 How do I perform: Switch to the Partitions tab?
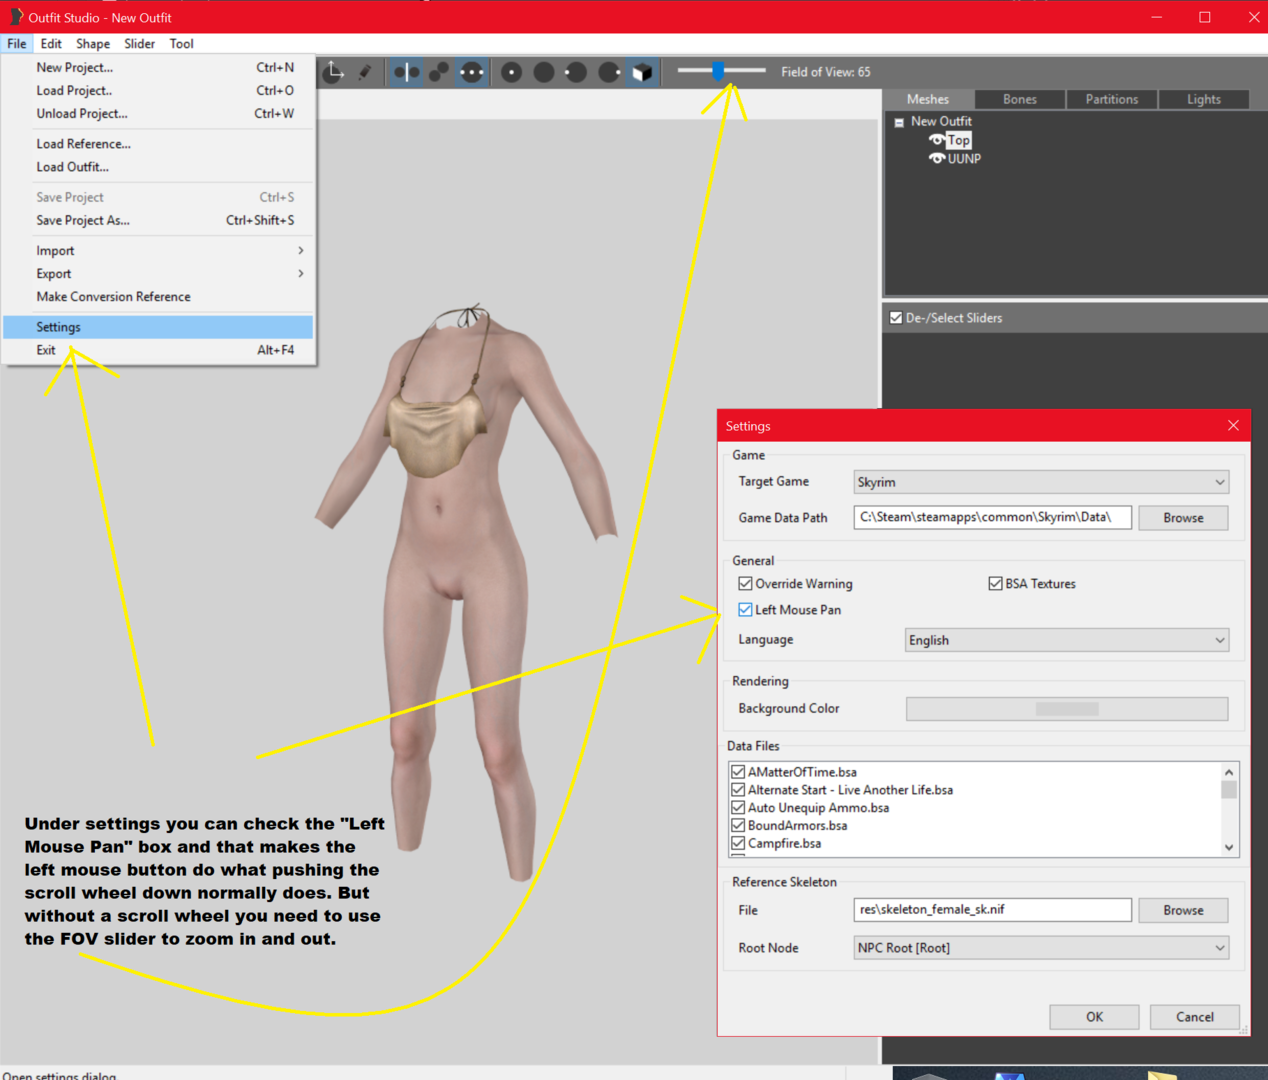click(x=1112, y=99)
